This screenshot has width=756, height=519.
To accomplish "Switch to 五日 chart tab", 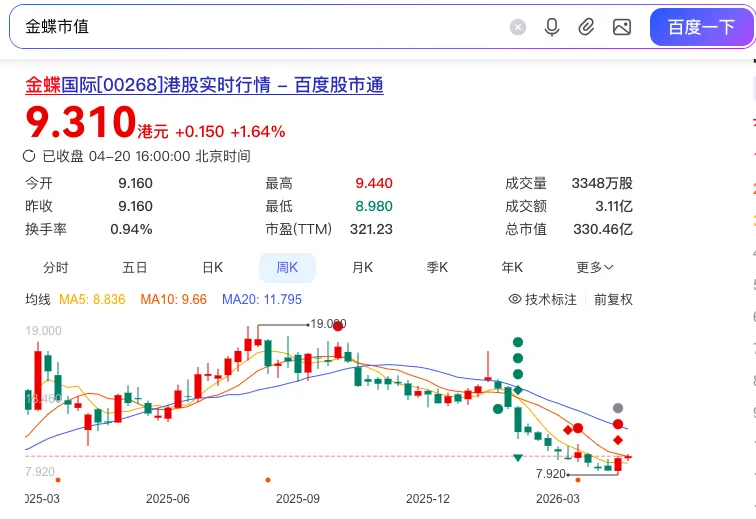I will point(135,267).
